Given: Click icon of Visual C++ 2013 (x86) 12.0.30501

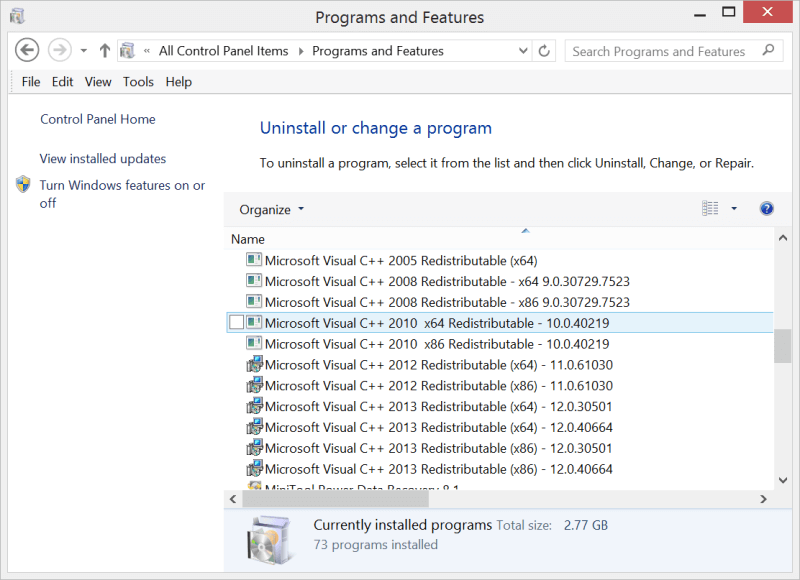Looking at the screenshot, I should tap(255, 448).
